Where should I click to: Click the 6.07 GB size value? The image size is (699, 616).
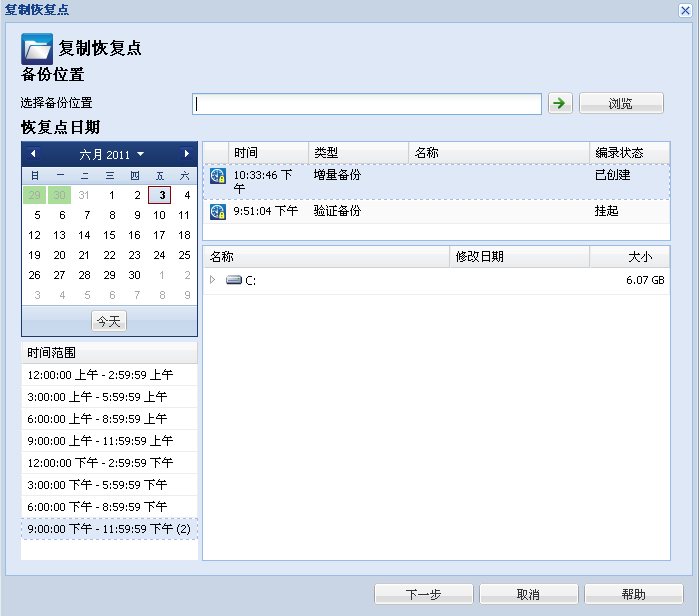645,280
